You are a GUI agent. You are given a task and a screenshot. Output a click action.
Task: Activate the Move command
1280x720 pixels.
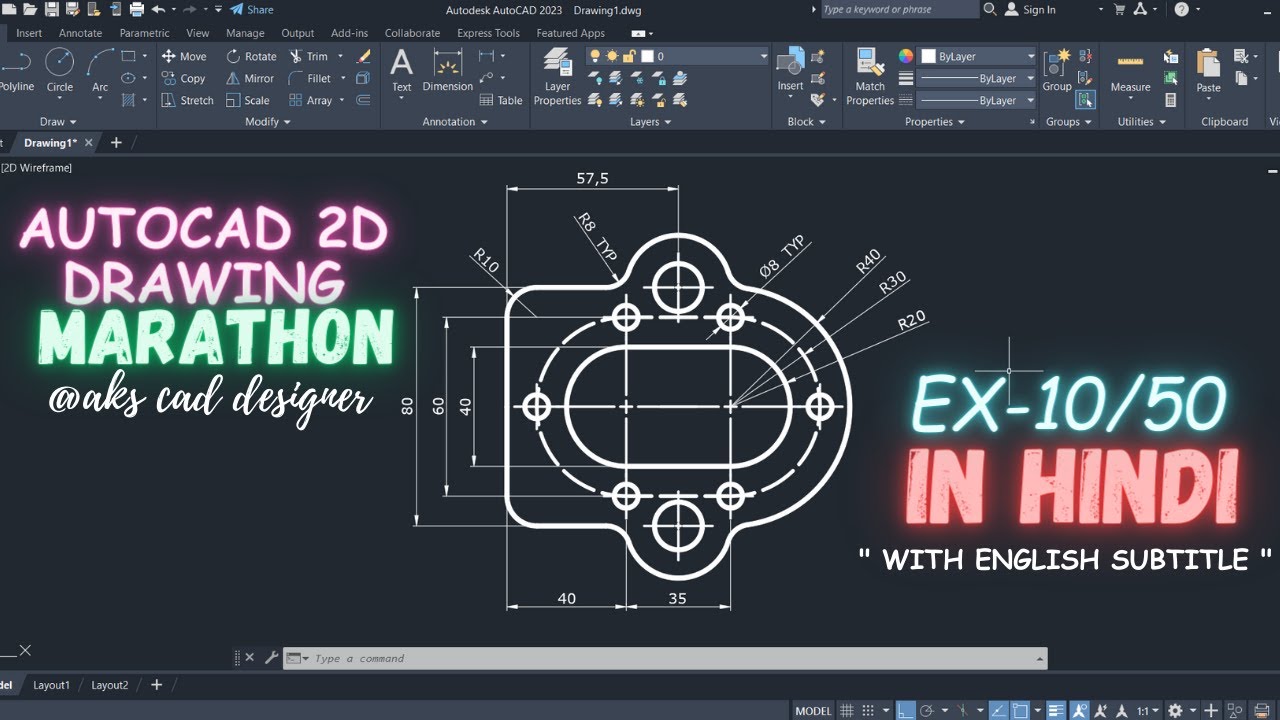coord(185,56)
